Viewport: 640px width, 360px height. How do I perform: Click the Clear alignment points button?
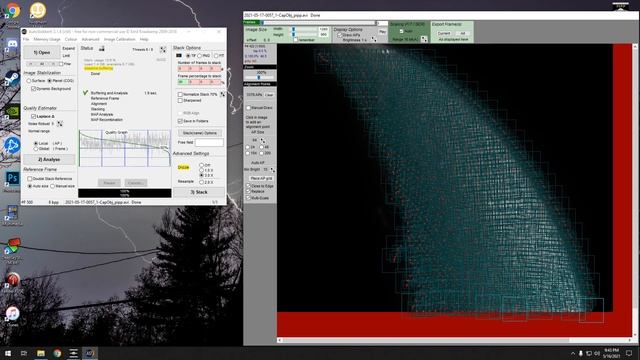point(269,95)
